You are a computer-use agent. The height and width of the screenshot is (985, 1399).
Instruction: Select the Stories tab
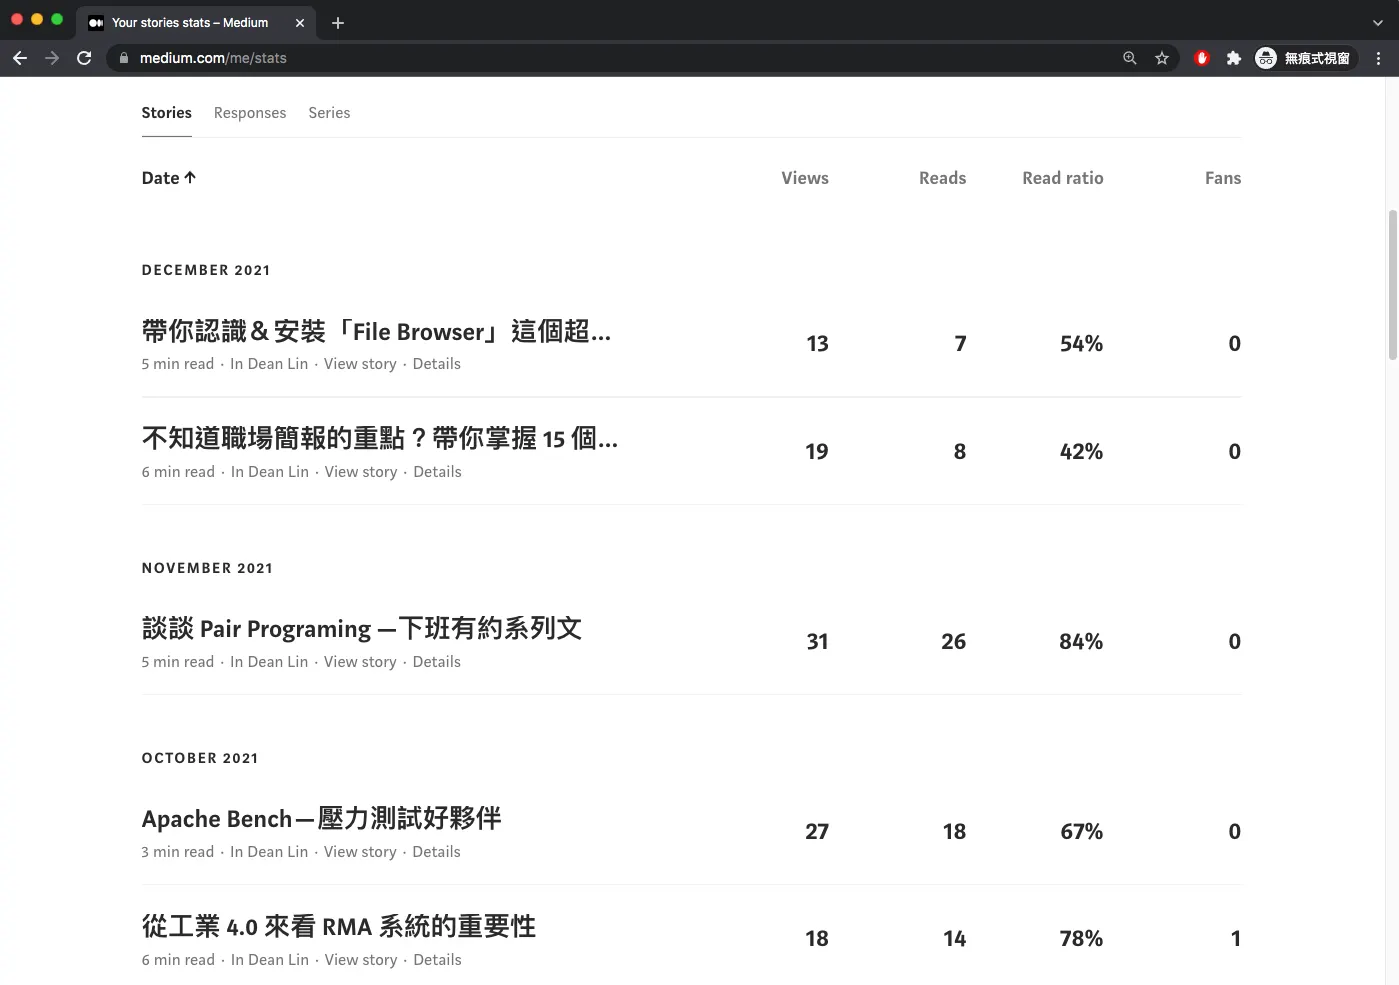pyautogui.click(x=166, y=113)
